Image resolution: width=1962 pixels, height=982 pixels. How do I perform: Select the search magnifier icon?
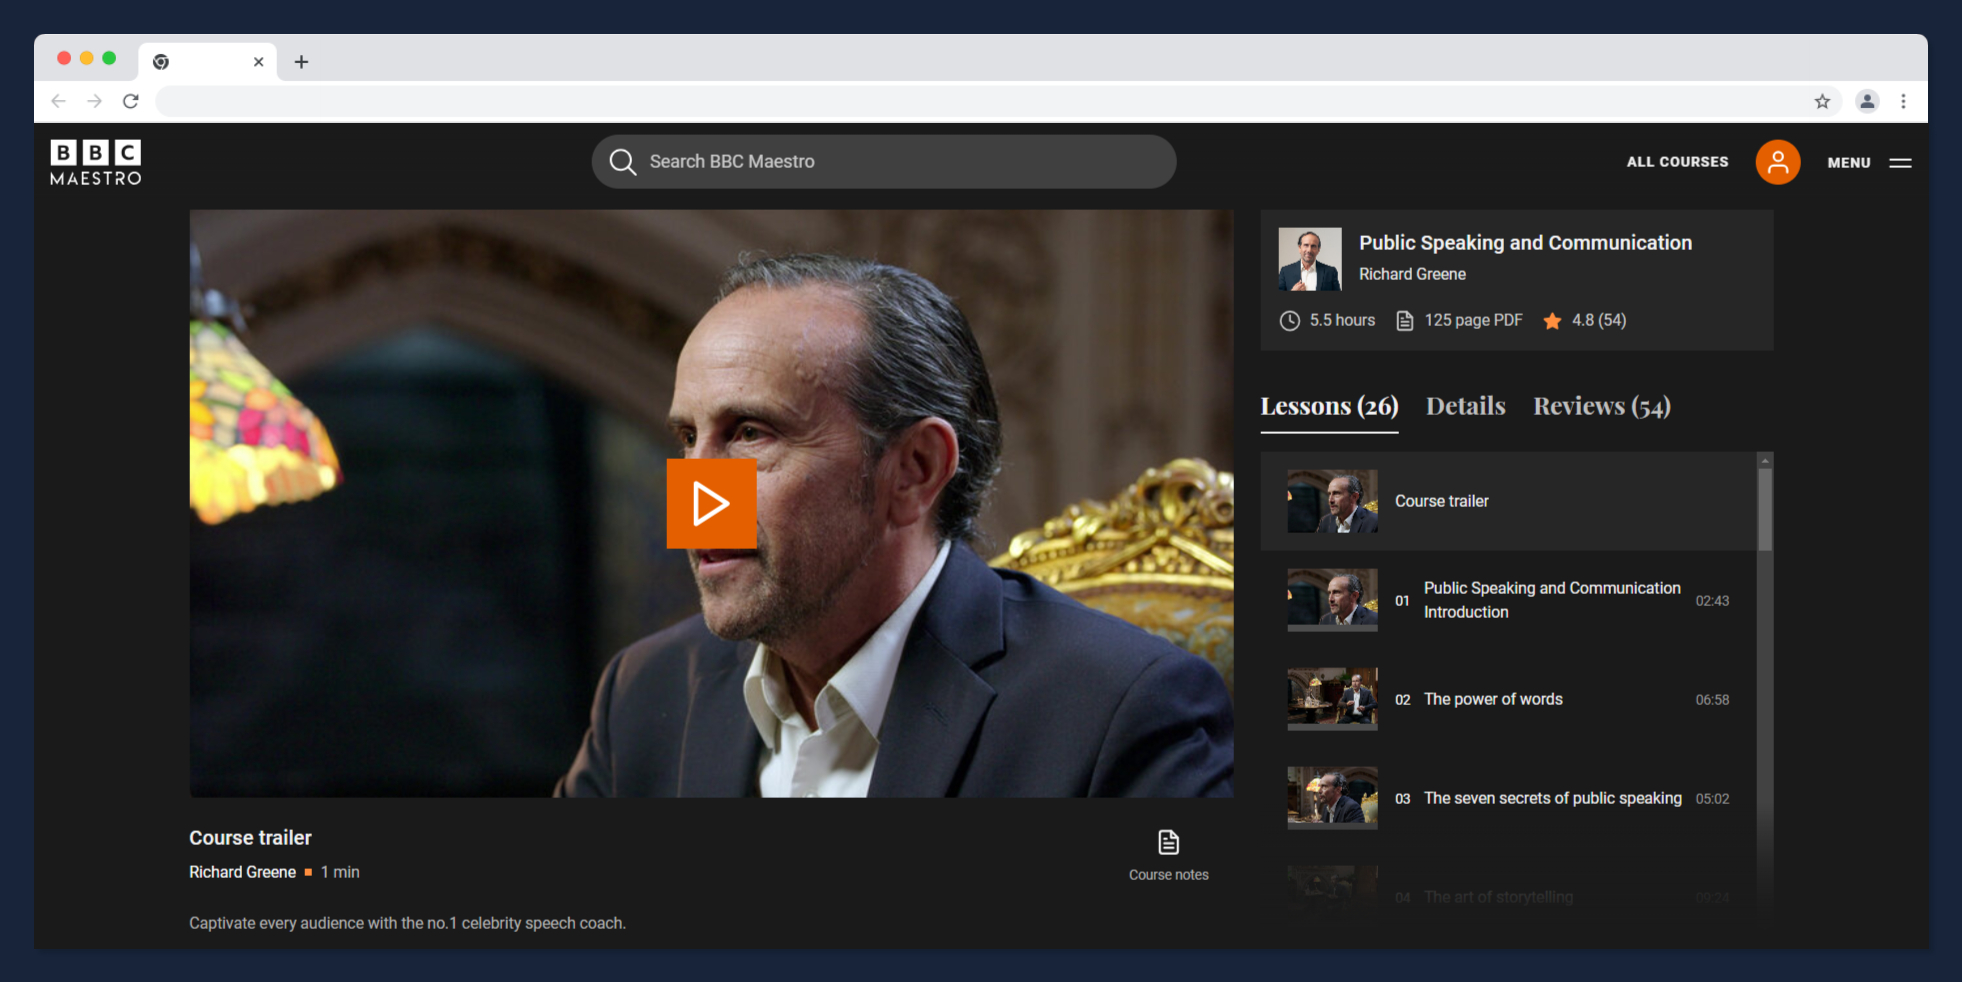click(x=622, y=161)
